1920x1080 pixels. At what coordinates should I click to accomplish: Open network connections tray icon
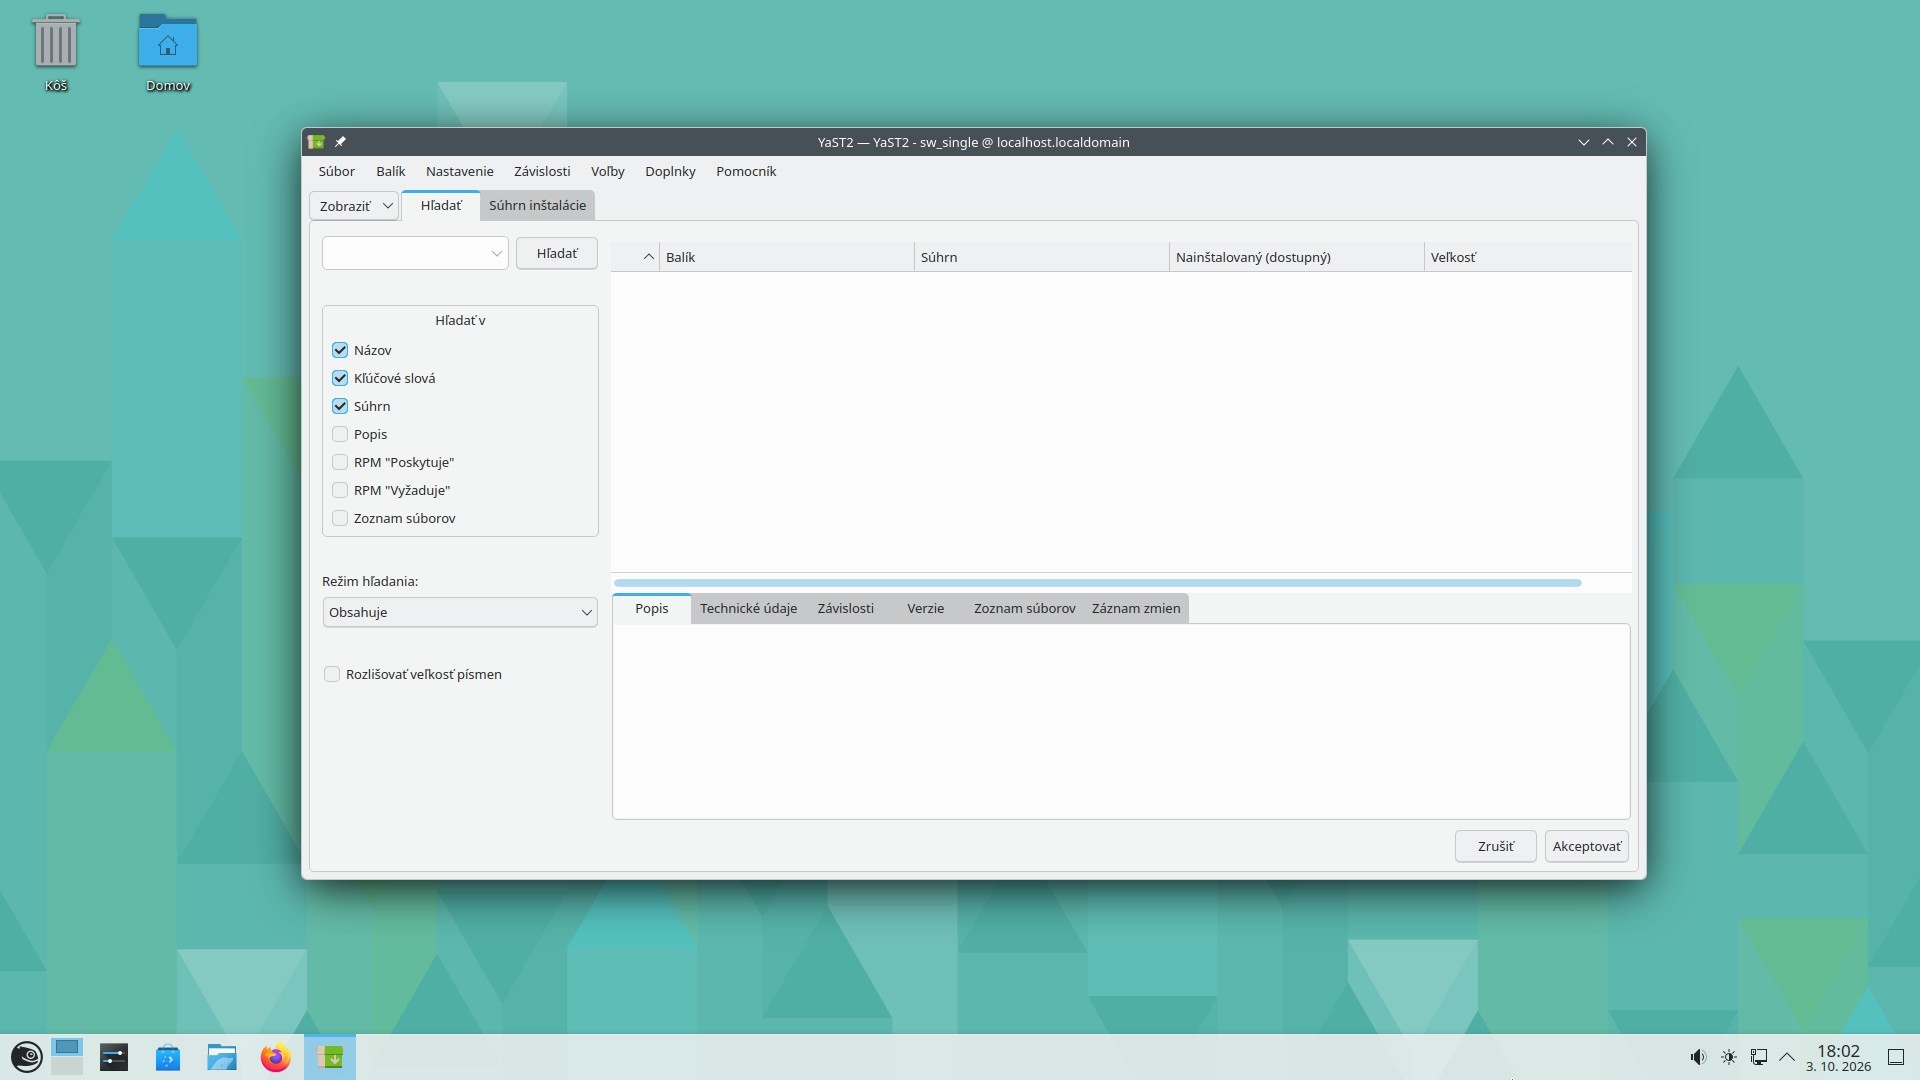(x=1758, y=1057)
